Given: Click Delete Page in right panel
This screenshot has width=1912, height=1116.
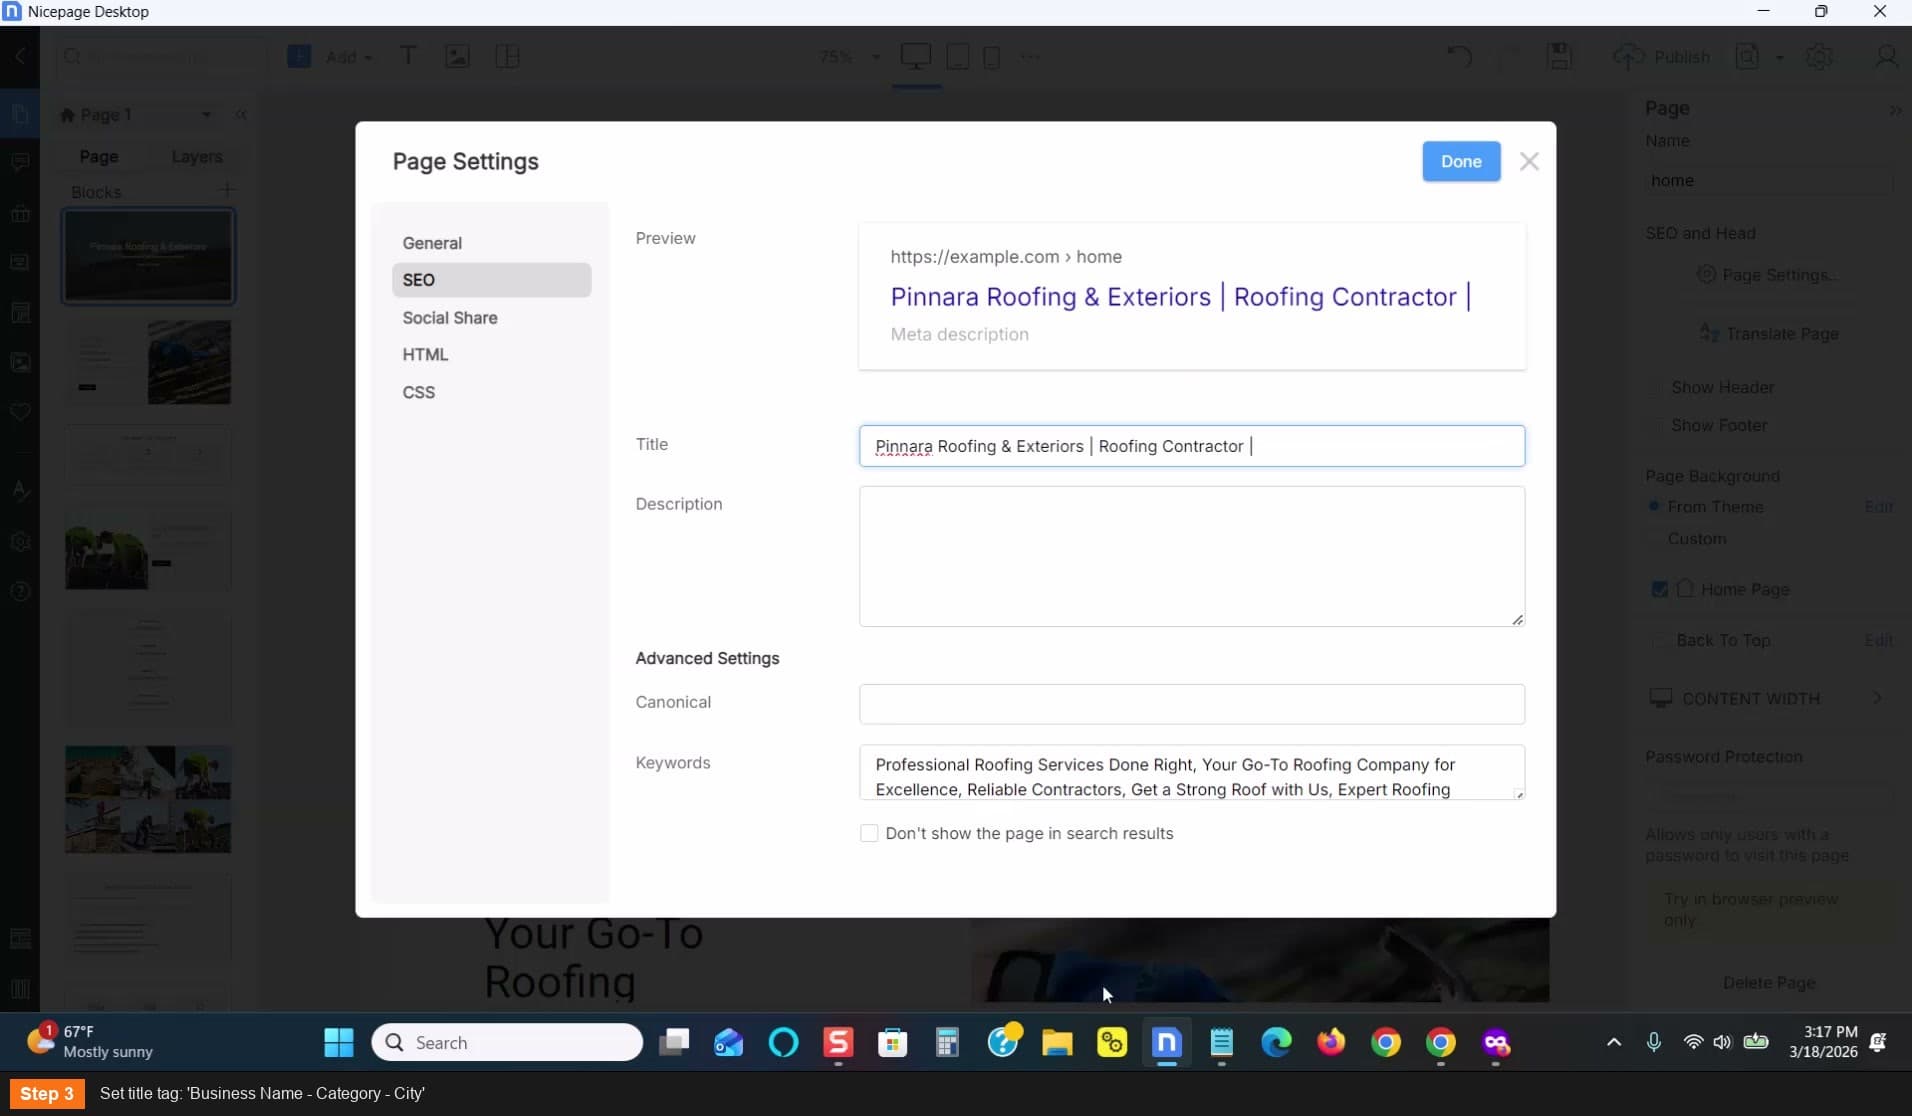Looking at the screenshot, I should pyautogui.click(x=1769, y=983).
